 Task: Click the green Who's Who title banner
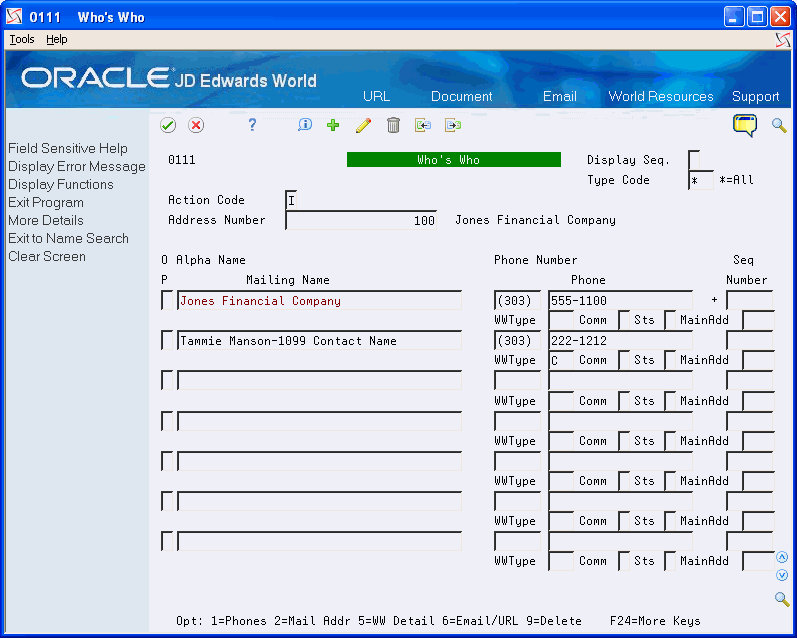coord(453,160)
